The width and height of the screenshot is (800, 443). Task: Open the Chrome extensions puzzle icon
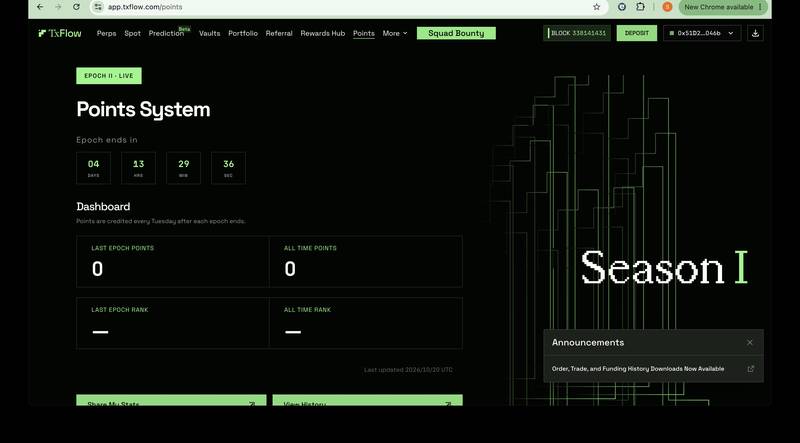point(640,7)
